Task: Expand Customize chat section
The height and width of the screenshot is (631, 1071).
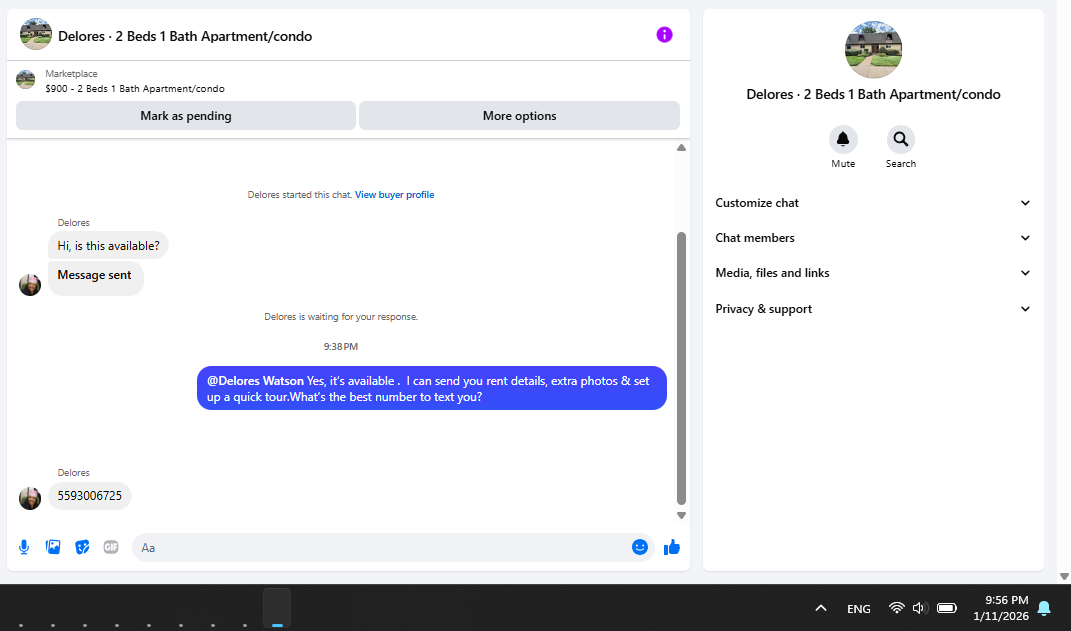Action: tap(872, 203)
